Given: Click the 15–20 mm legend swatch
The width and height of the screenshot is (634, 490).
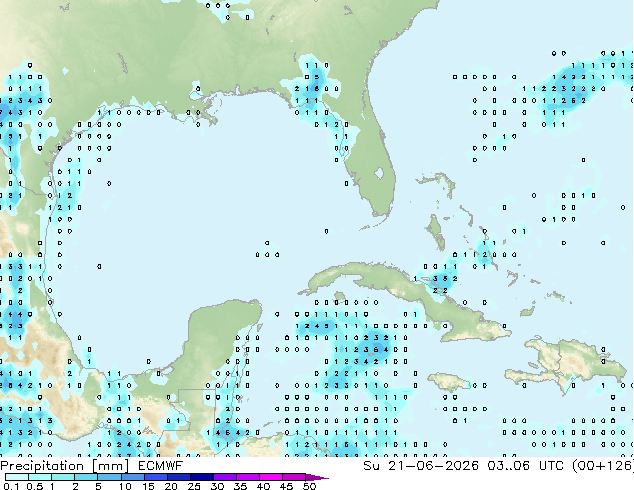Looking at the screenshot, I should coord(155,477).
